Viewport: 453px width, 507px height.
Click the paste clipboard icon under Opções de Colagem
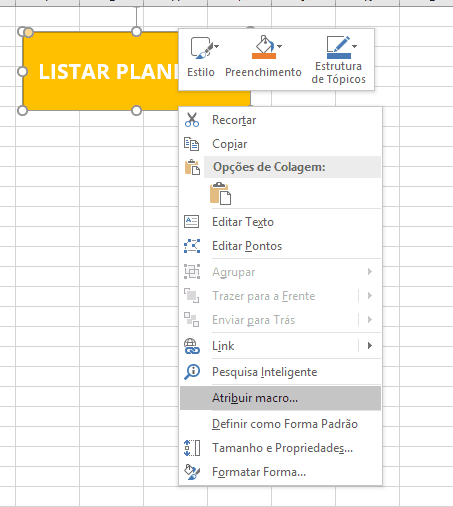[x=220, y=193]
